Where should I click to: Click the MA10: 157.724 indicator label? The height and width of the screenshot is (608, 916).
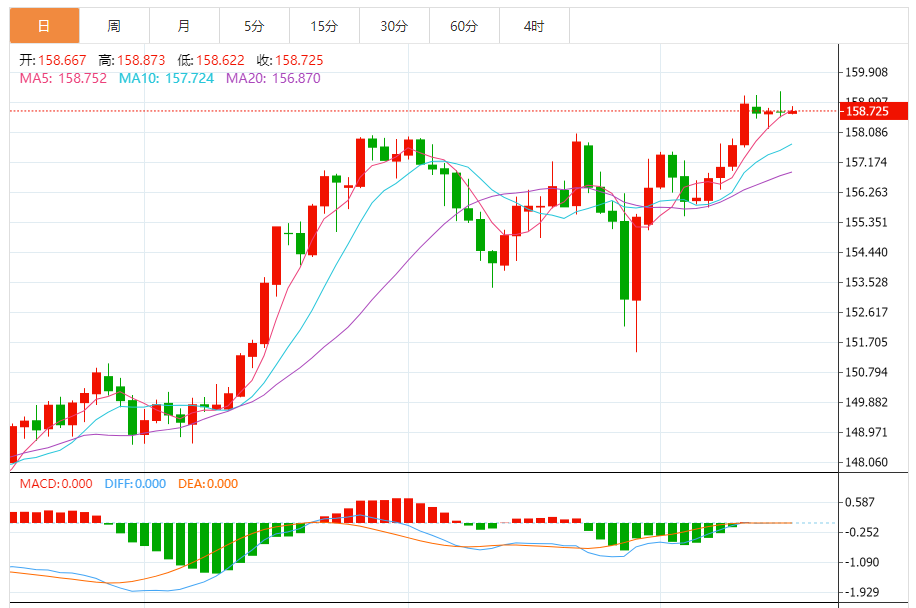pyautogui.click(x=166, y=78)
